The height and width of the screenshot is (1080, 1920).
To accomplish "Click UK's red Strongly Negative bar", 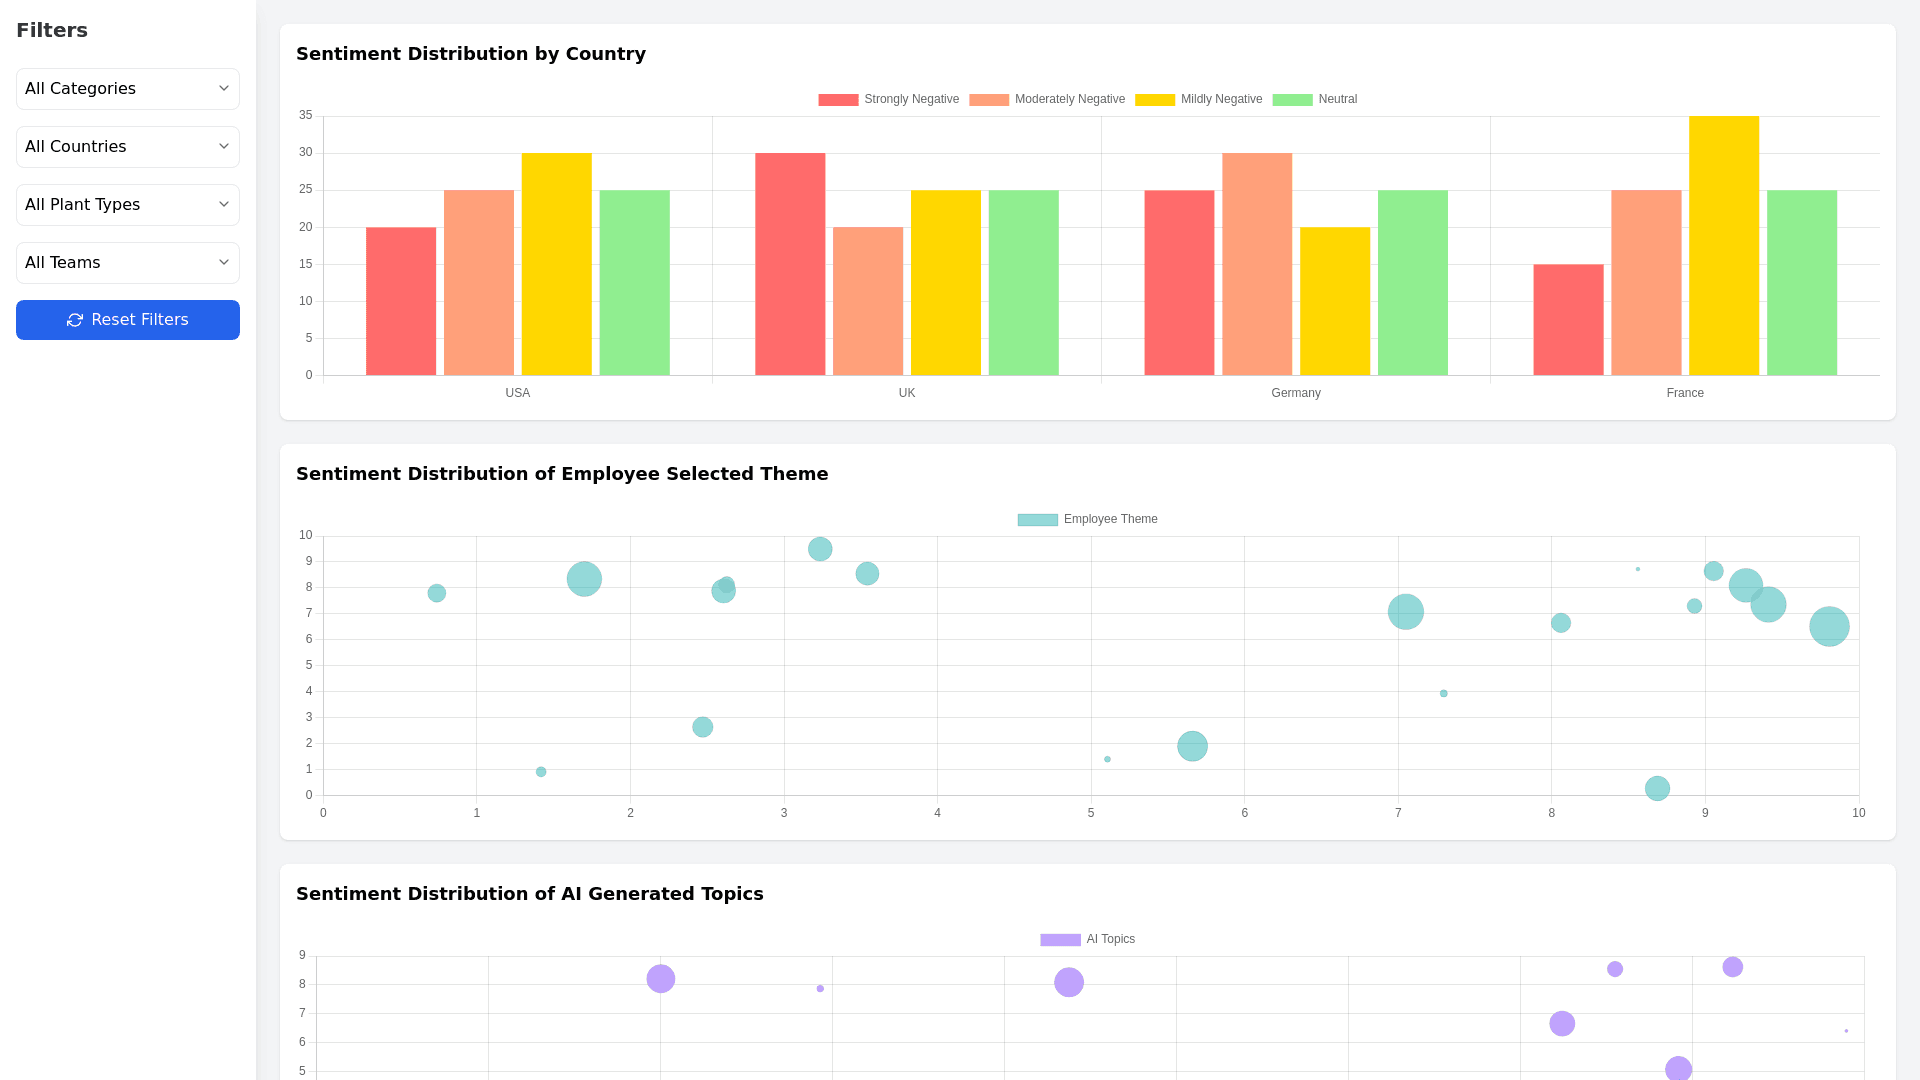I will [790, 264].
